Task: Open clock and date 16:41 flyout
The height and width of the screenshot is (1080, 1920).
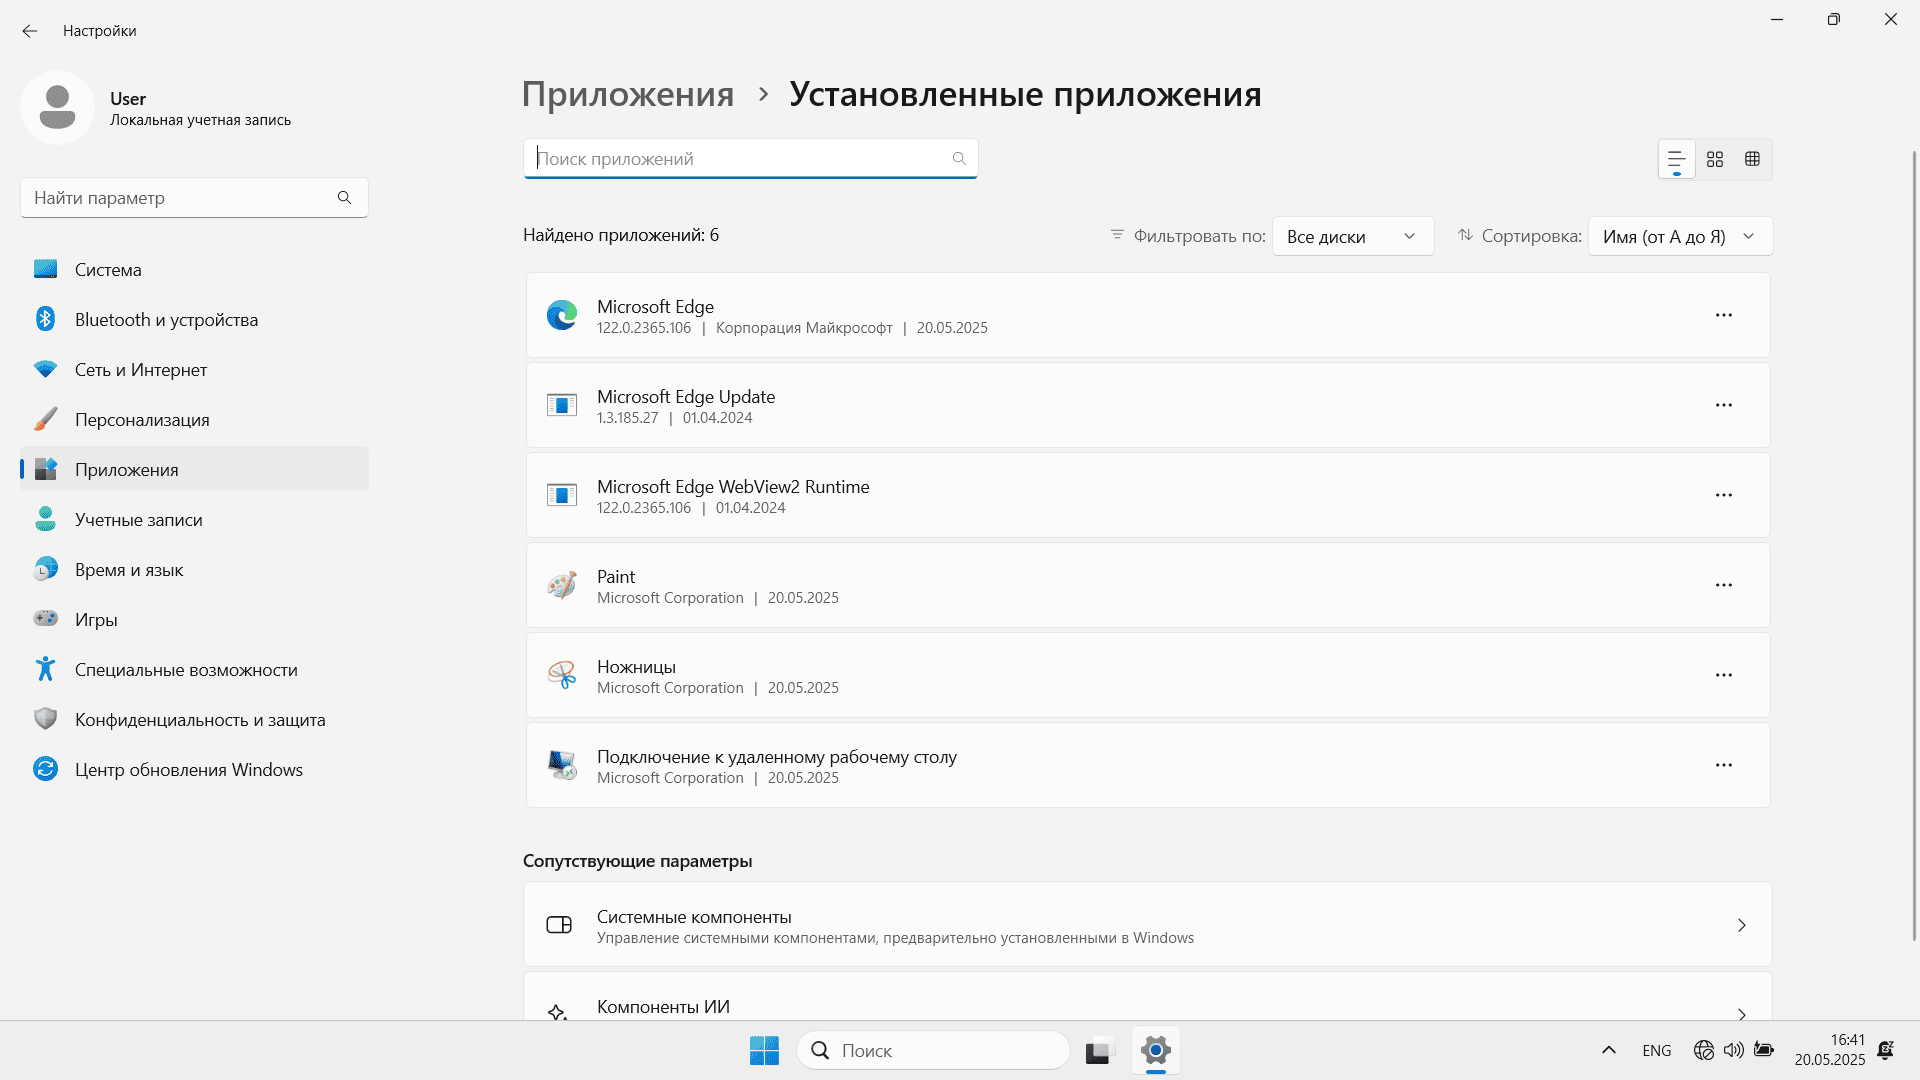Action: (1829, 1050)
